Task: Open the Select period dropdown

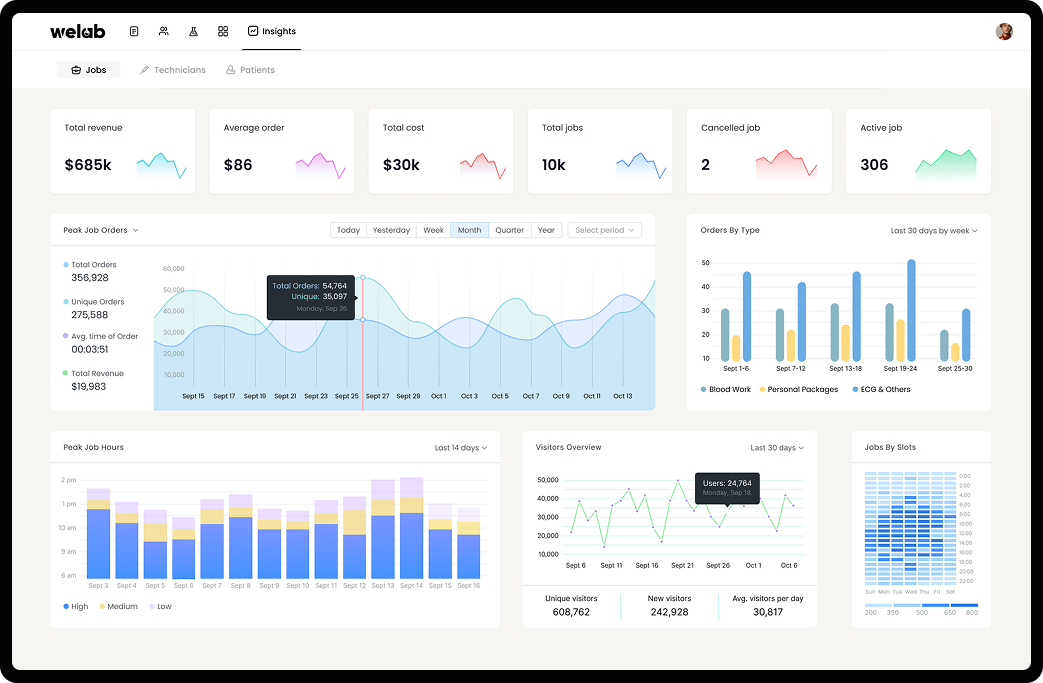Action: pyautogui.click(x=604, y=229)
